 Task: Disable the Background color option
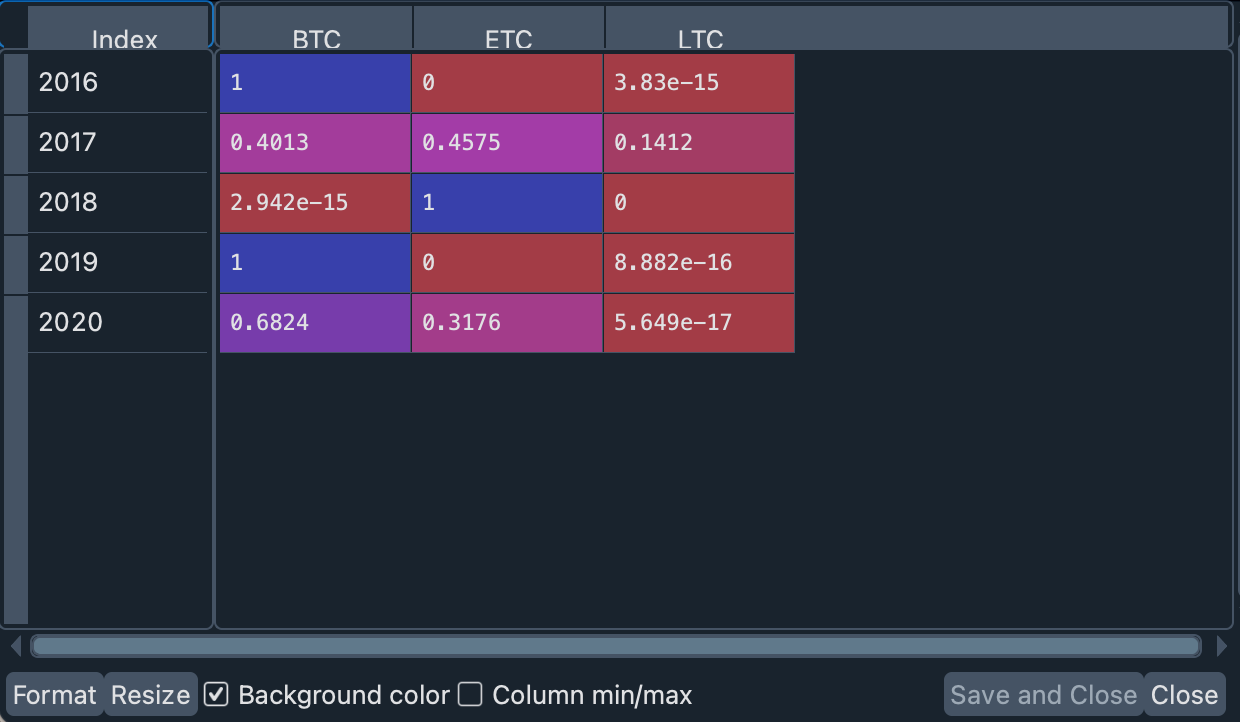click(x=216, y=693)
